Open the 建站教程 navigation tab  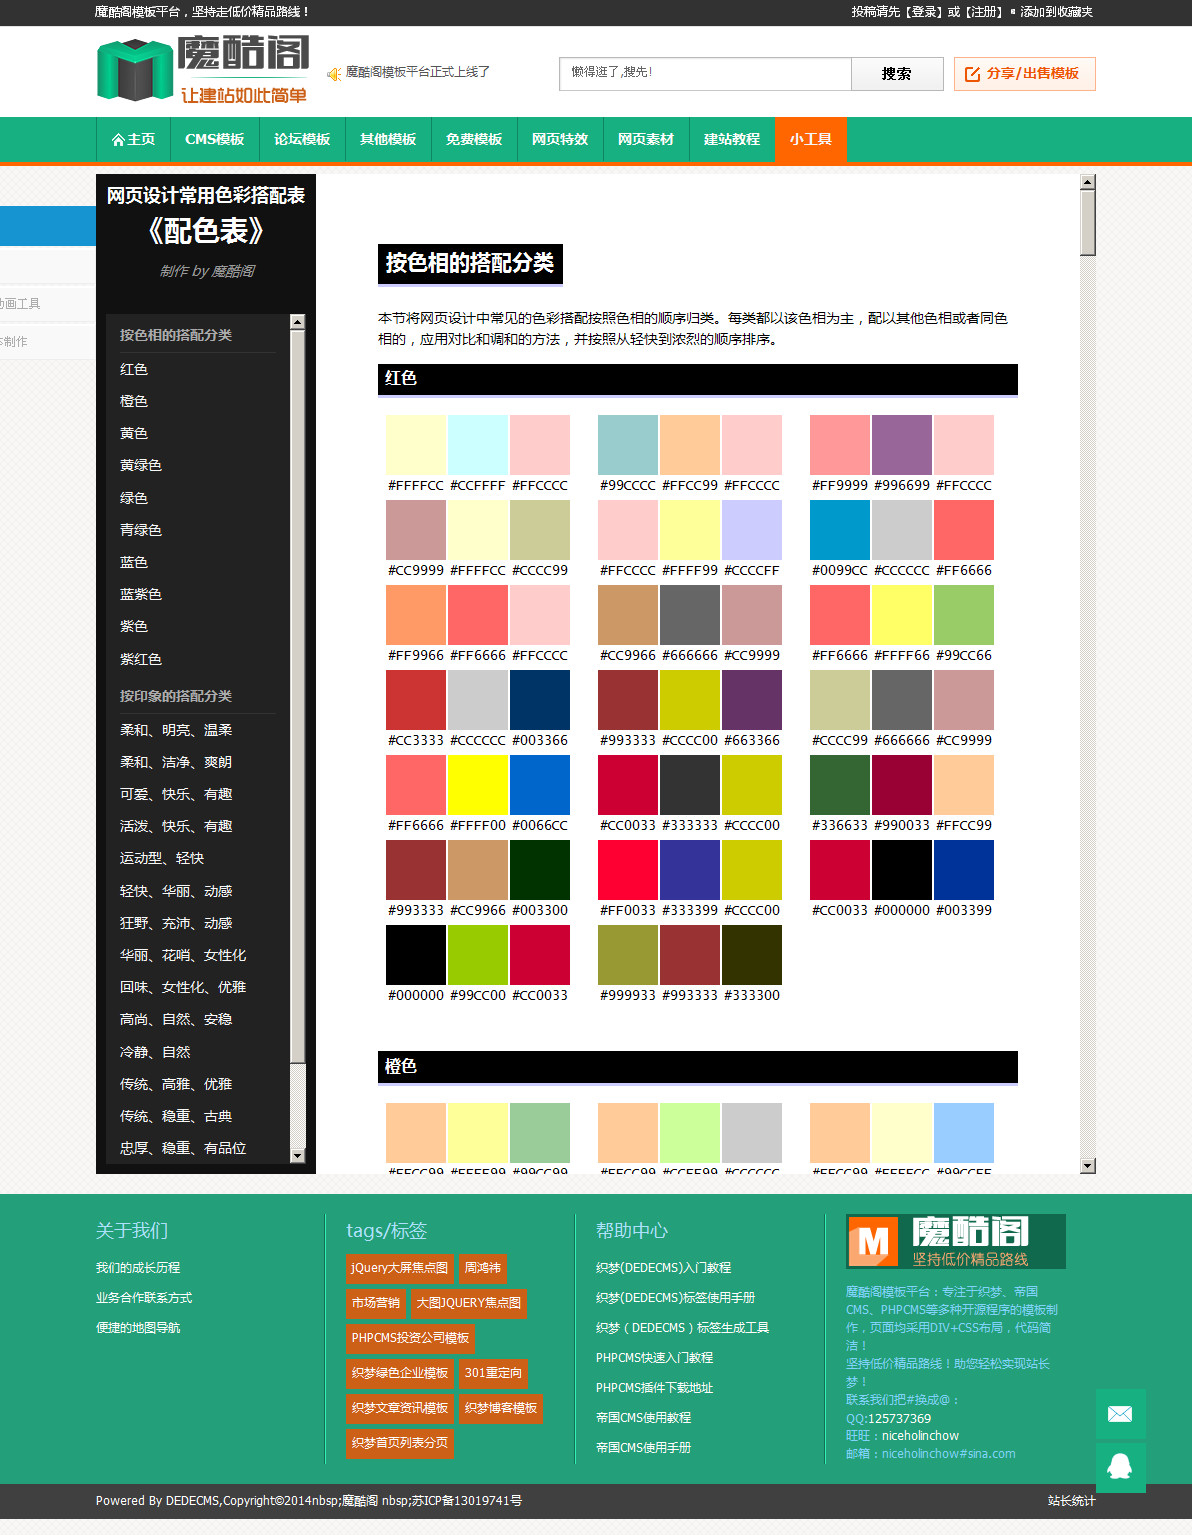click(x=731, y=139)
